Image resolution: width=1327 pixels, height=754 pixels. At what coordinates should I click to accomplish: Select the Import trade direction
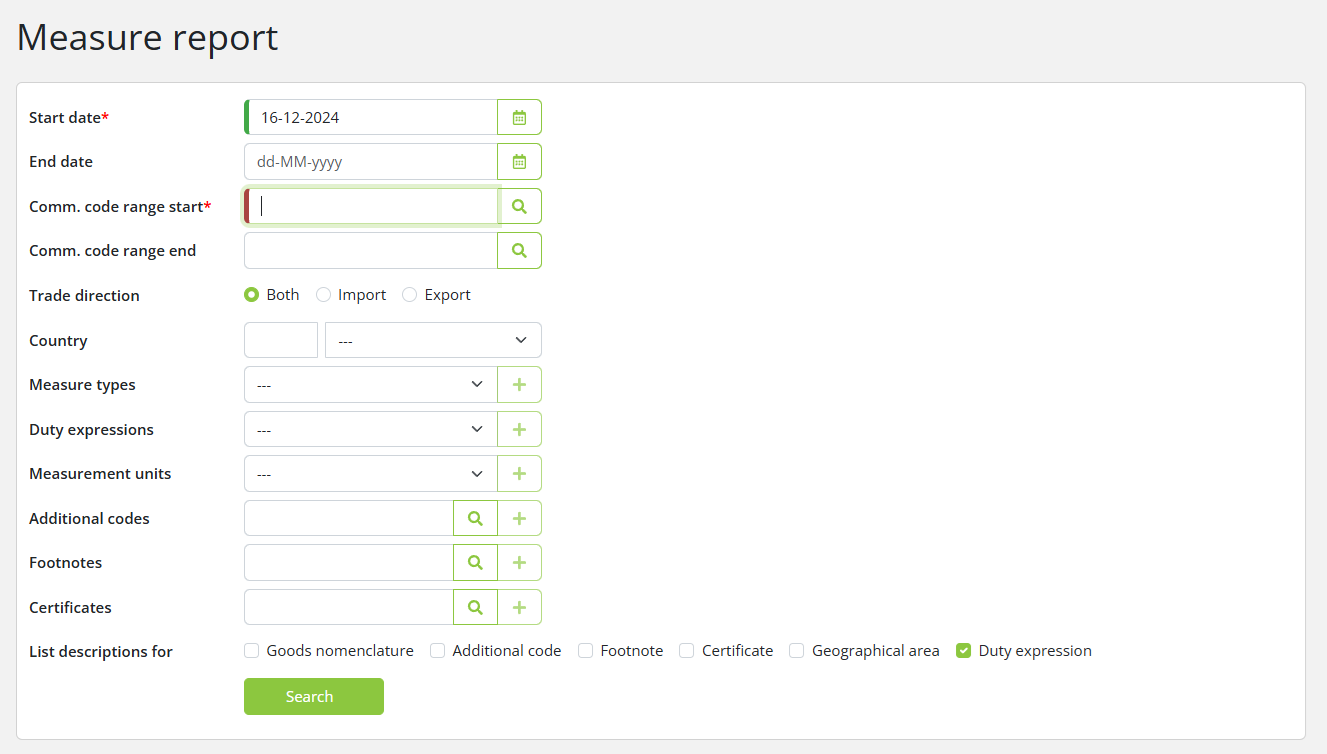[x=324, y=295]
